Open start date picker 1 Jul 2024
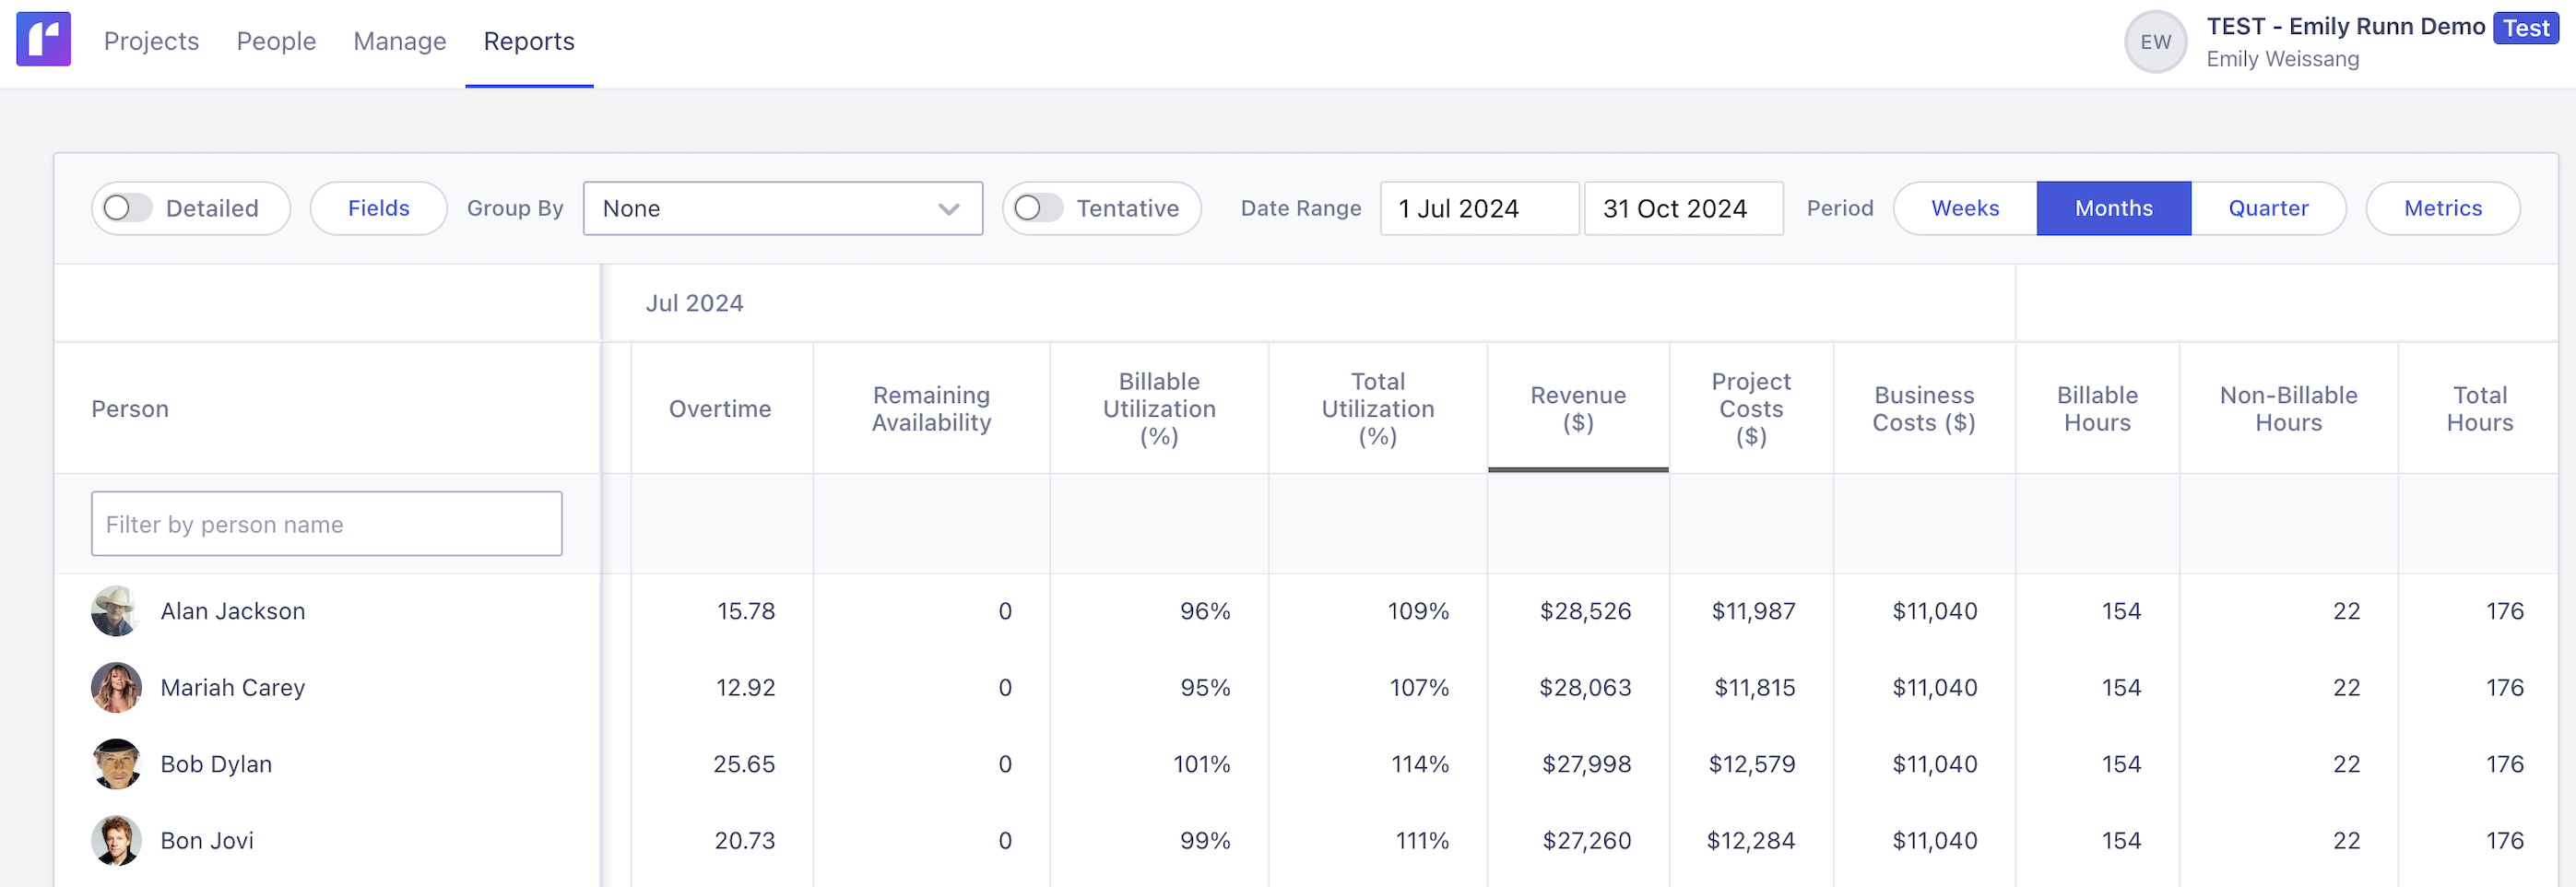 [1478, 208]
